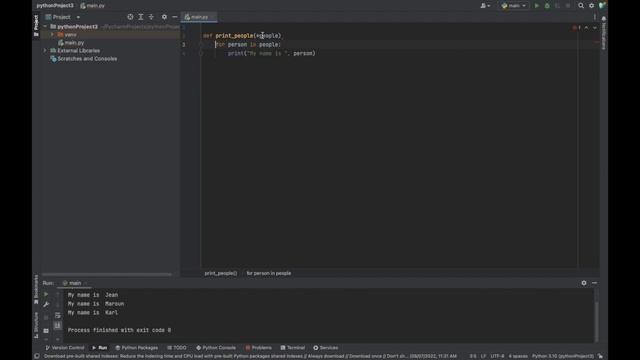Toggle soft-wrap icon in Run console
This screenshot has width=640, height=360.
(x=58, y=315)
